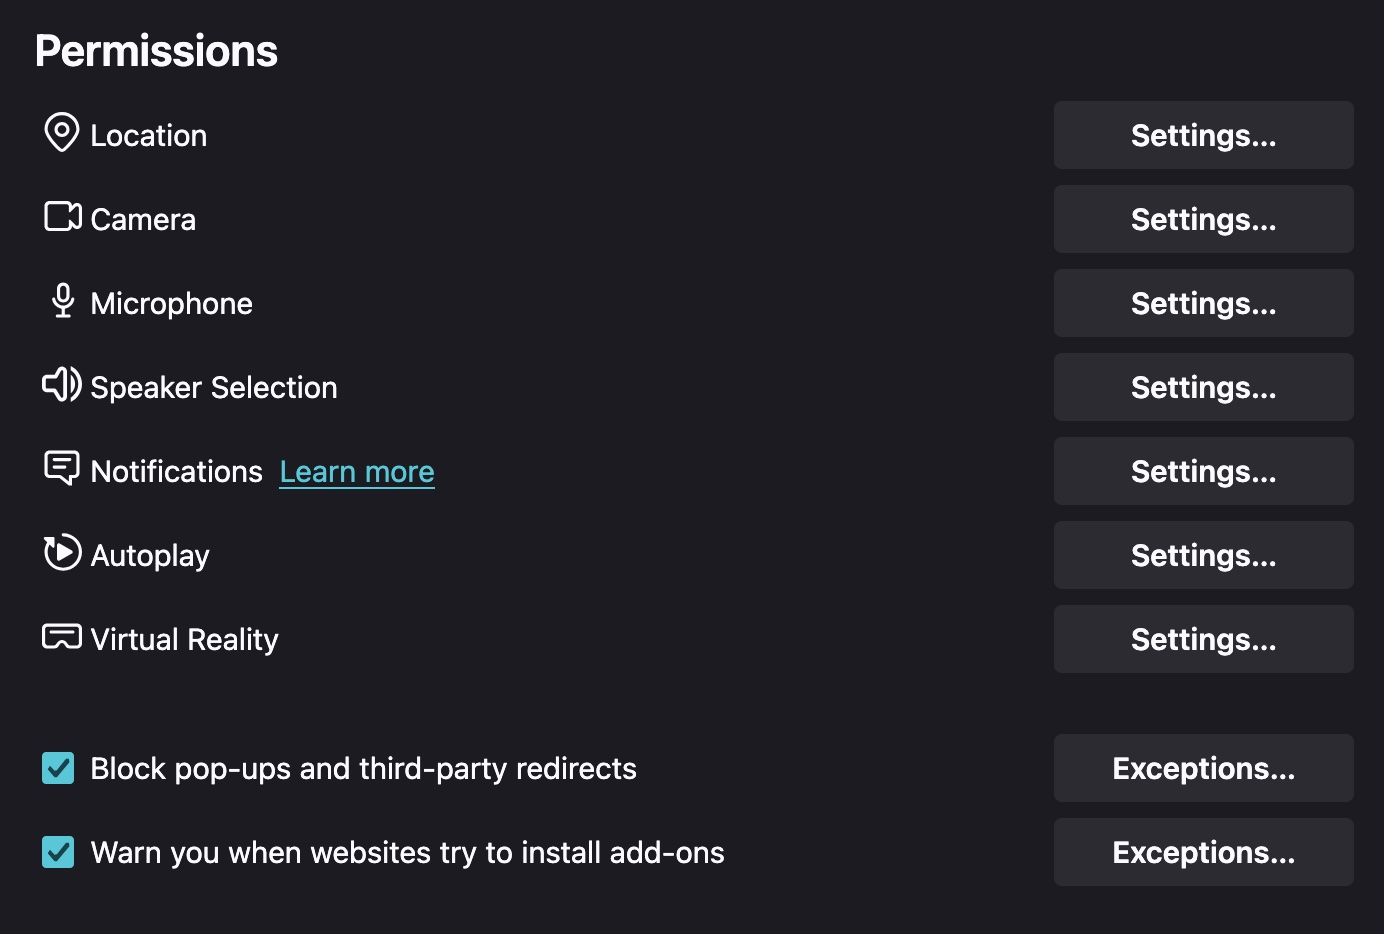Image resolution: width=1384 pixels, height=934 pixels.
Task: Open Location permission Settings
Action: point(1203,135)
